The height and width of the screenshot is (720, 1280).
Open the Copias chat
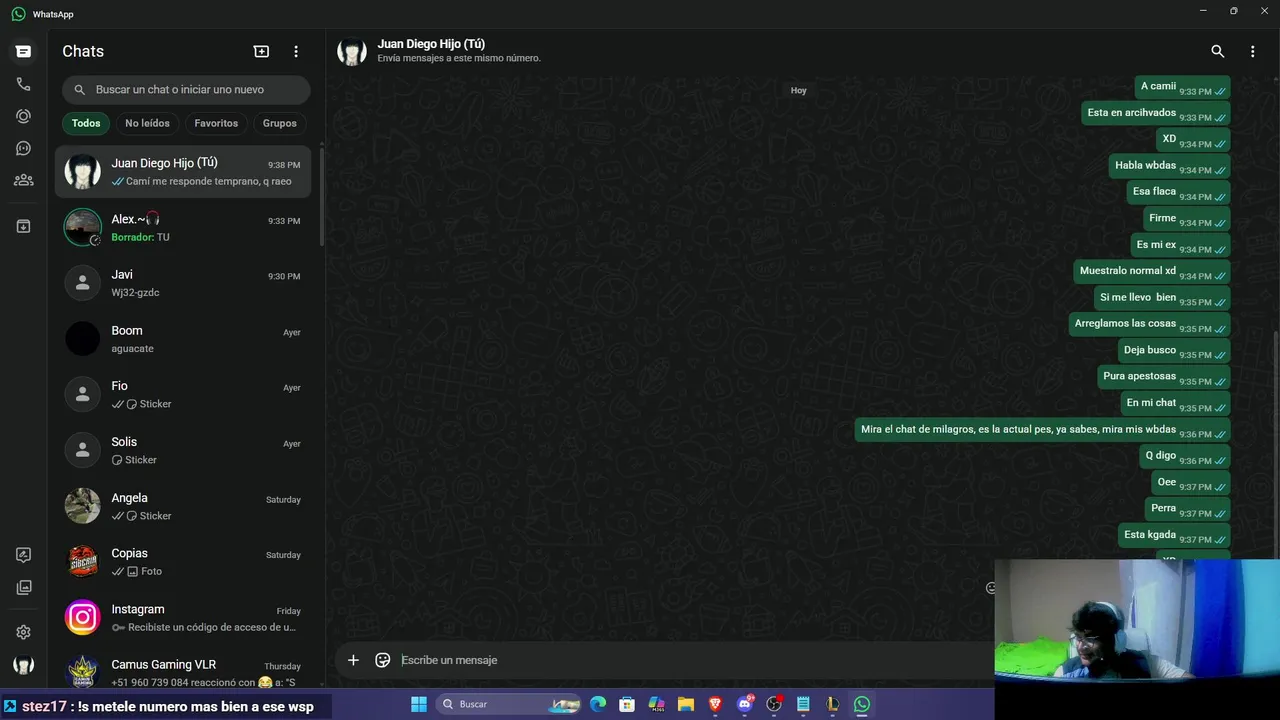pyautogui.click(x=183, y=562)
